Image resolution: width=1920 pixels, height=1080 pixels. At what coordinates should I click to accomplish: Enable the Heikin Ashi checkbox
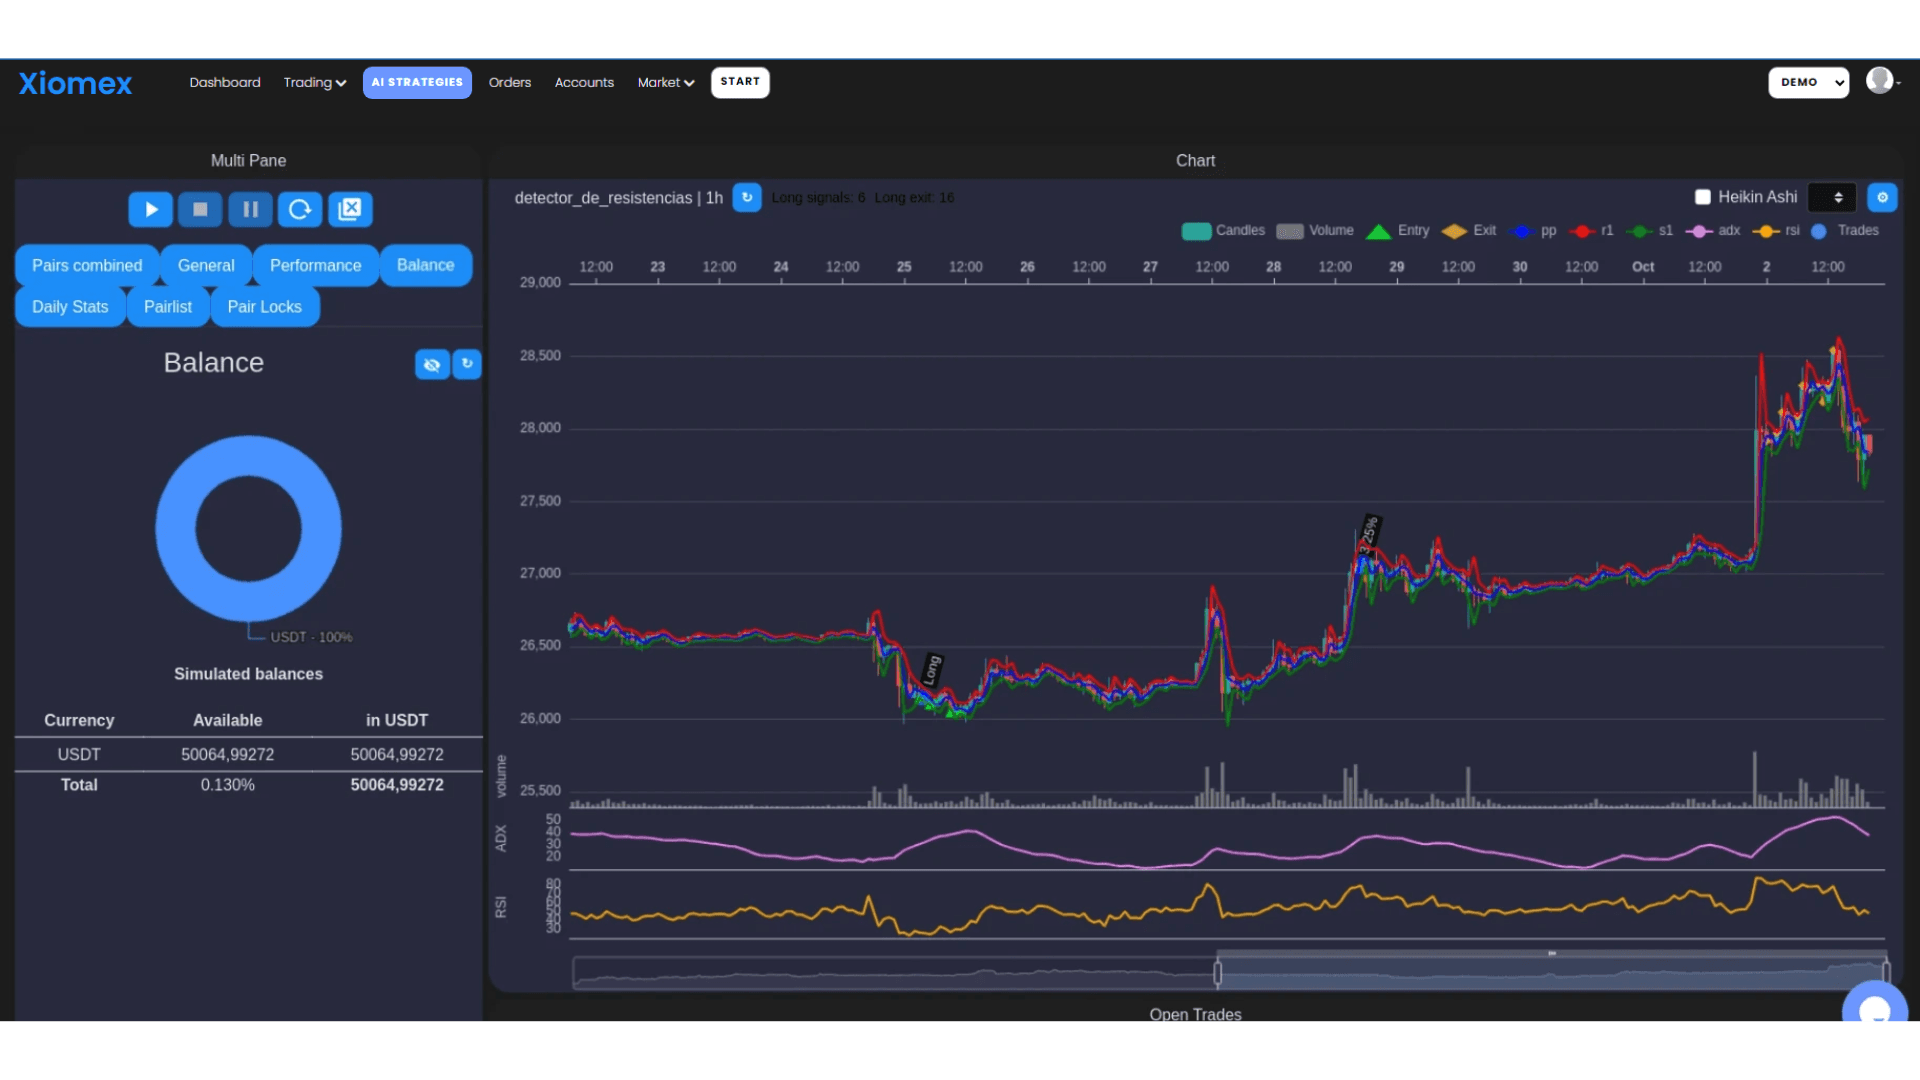(x=1703, y=197)
